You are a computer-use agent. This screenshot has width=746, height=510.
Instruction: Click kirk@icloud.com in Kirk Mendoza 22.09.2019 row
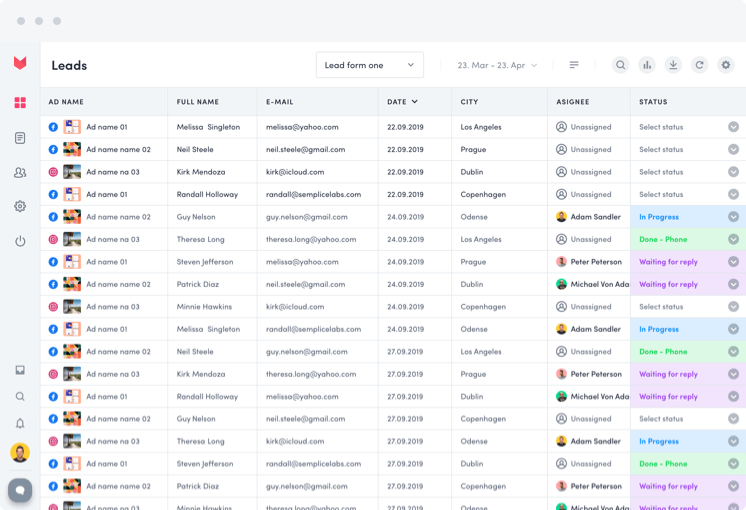295,172
